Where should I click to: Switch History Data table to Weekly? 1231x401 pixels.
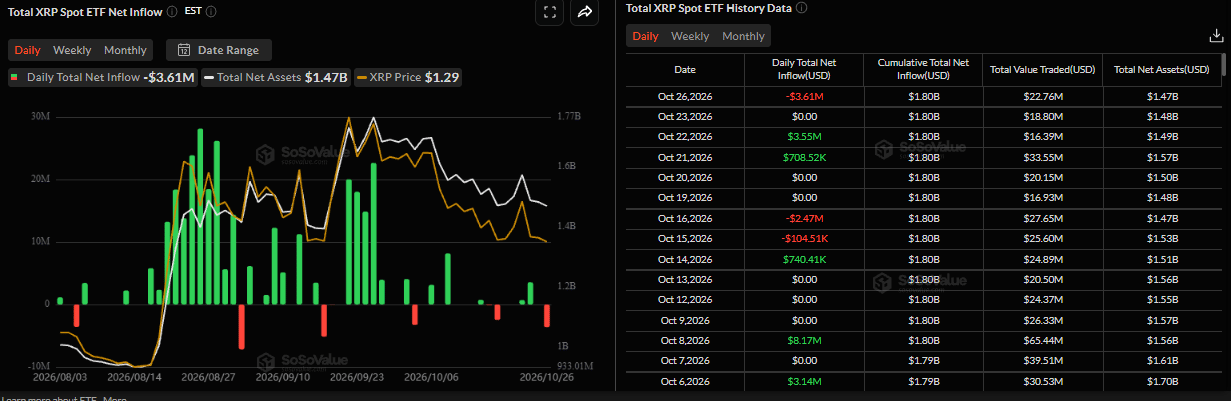pos(690,36)
